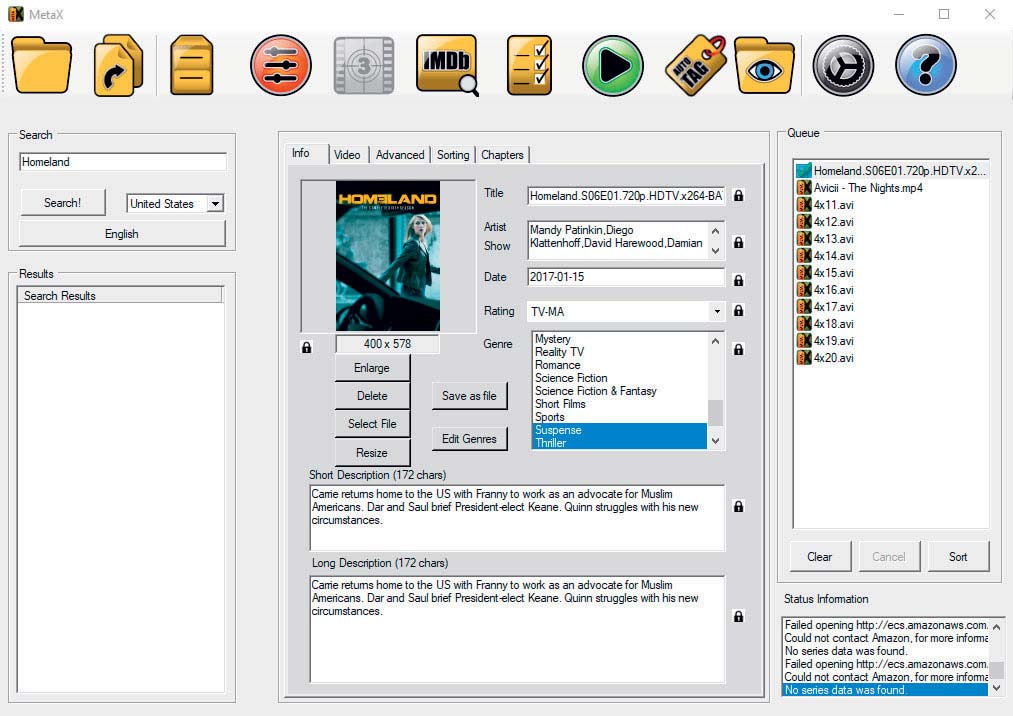
Task: Open file with the yellow folder icon
Action: (x=41, y=65)
